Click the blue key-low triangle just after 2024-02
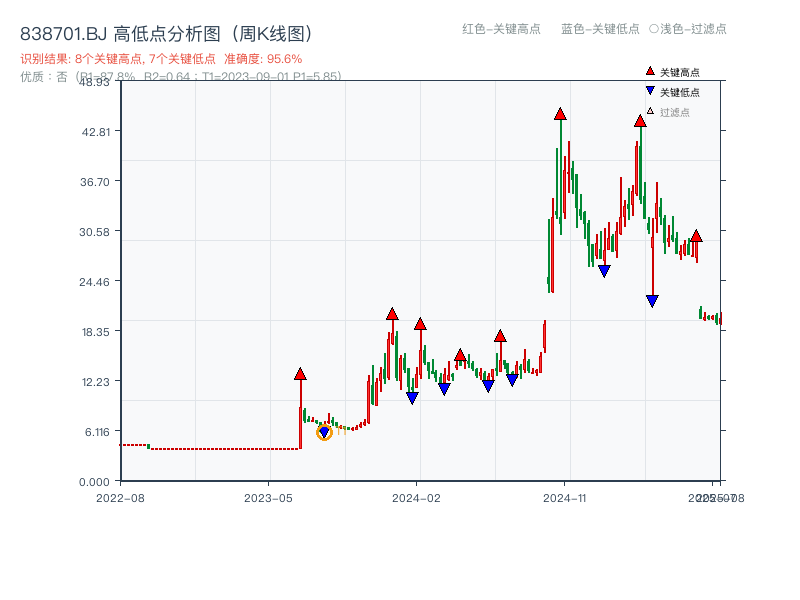The width and height of the screenshot is (800, 600). tap(444, 389)
